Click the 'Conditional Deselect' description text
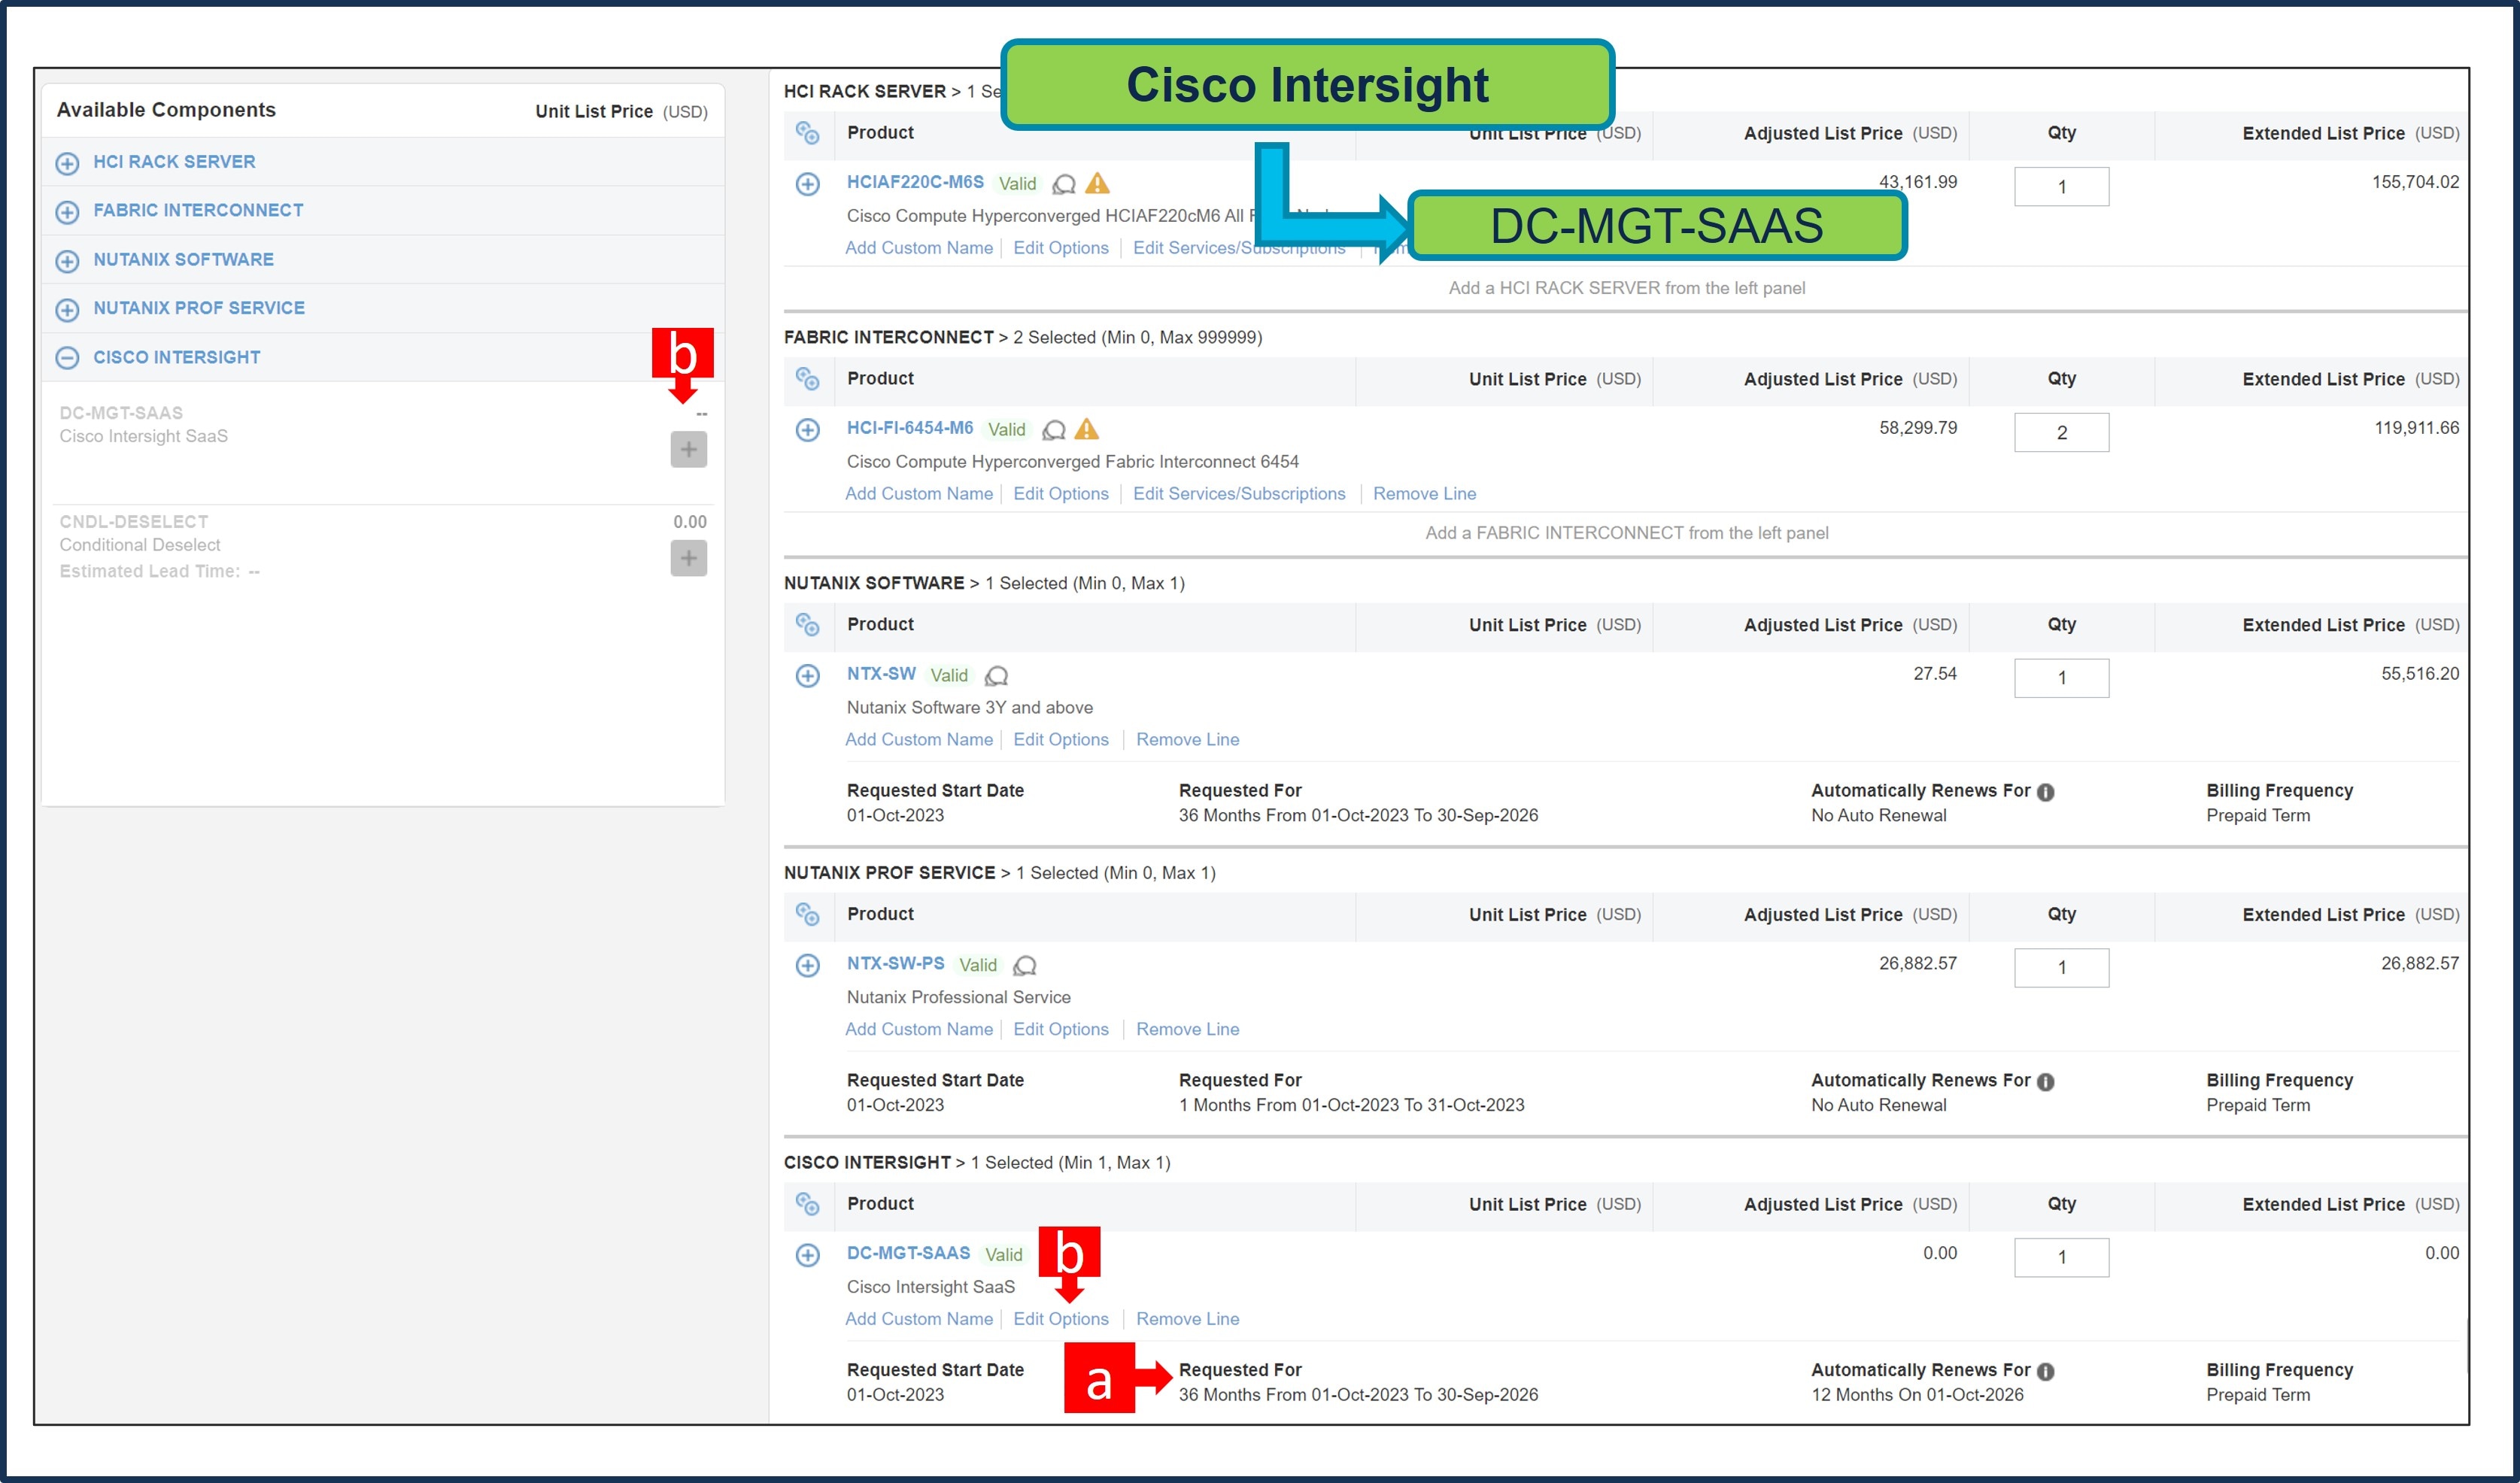Viewport: 2520px width, 1483px height. pos(139,545)
